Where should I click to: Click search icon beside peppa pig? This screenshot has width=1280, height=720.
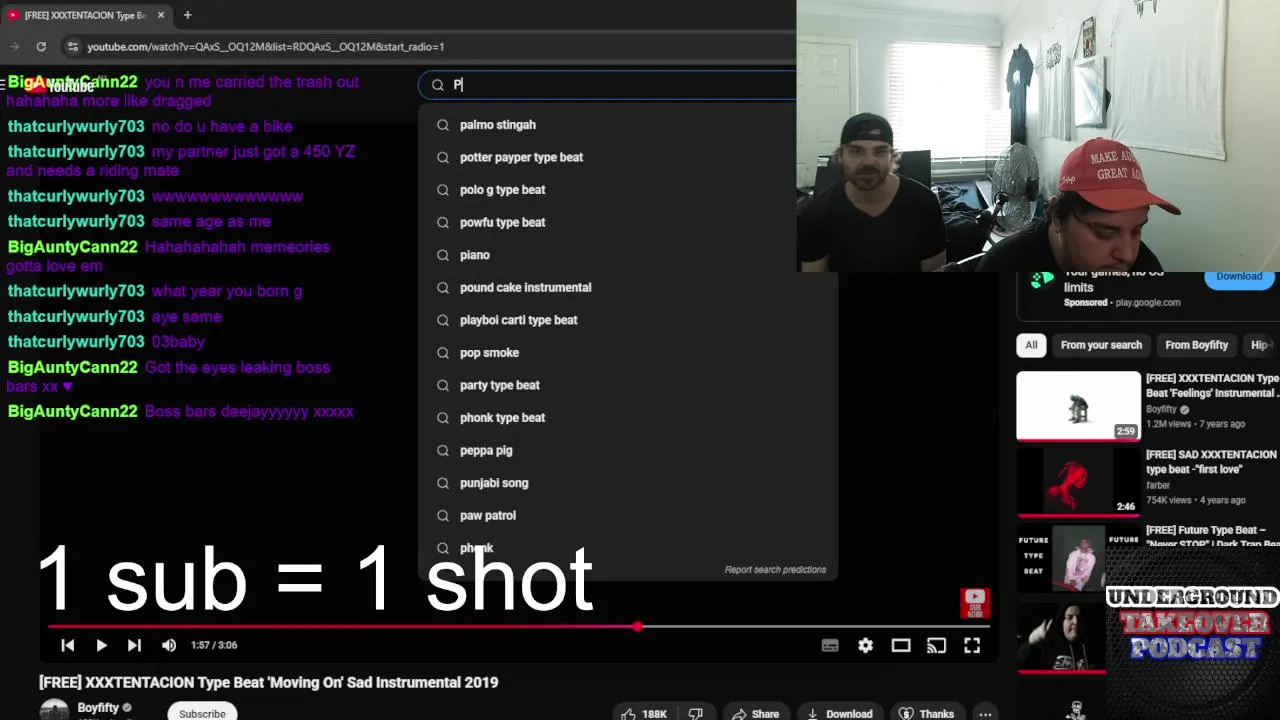(x=443, y=450)
